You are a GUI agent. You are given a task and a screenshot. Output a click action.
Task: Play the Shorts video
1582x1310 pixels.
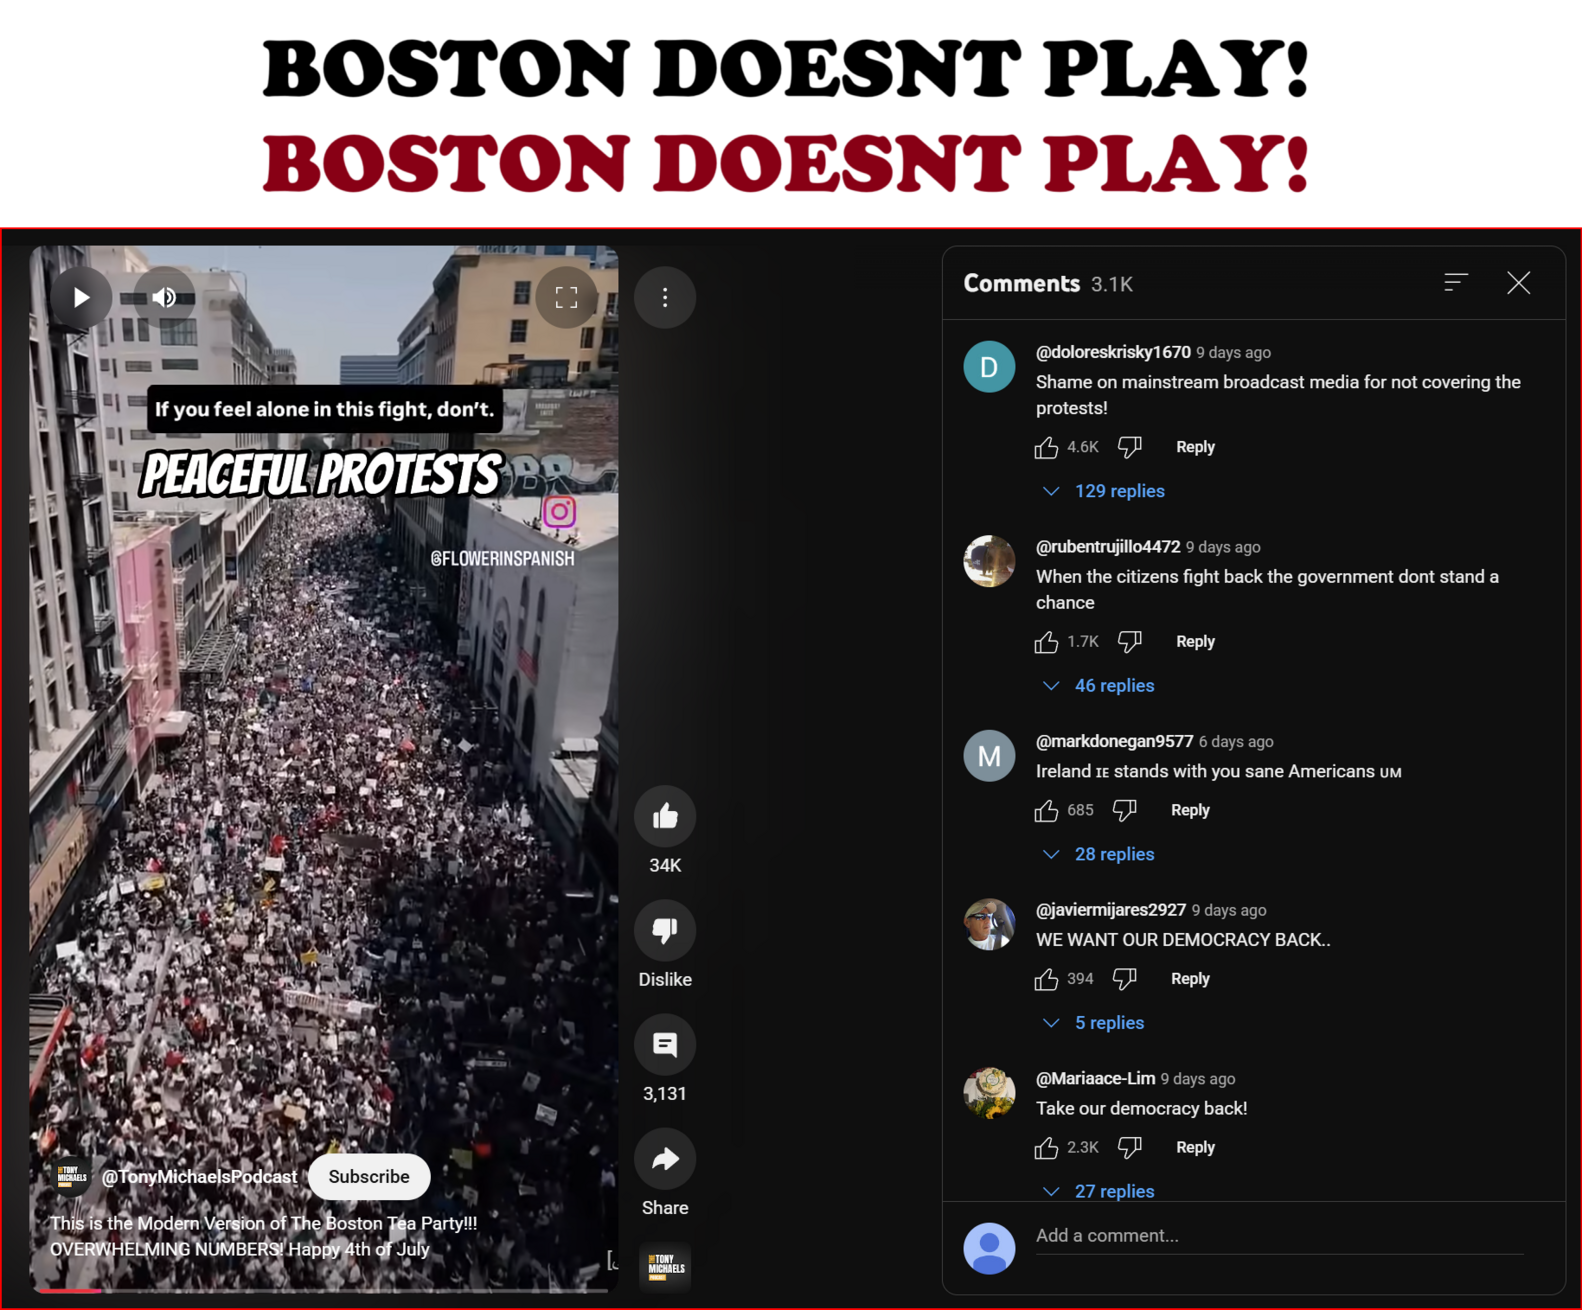point(81,297)
